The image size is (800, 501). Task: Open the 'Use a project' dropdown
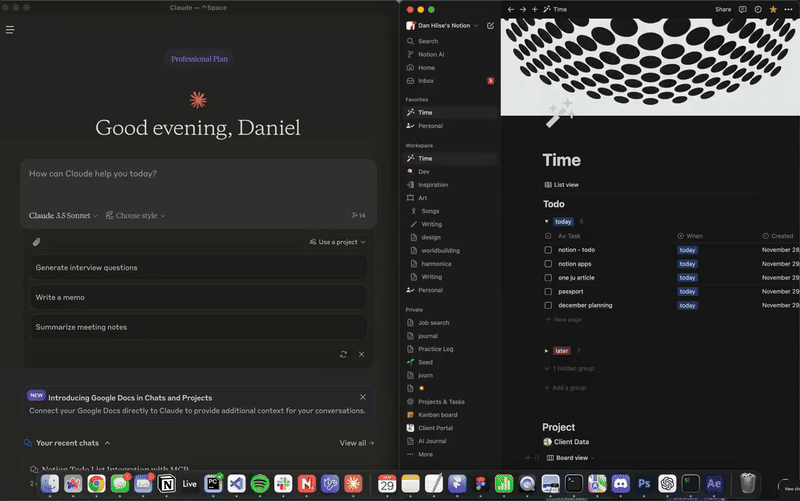(337, 242)
